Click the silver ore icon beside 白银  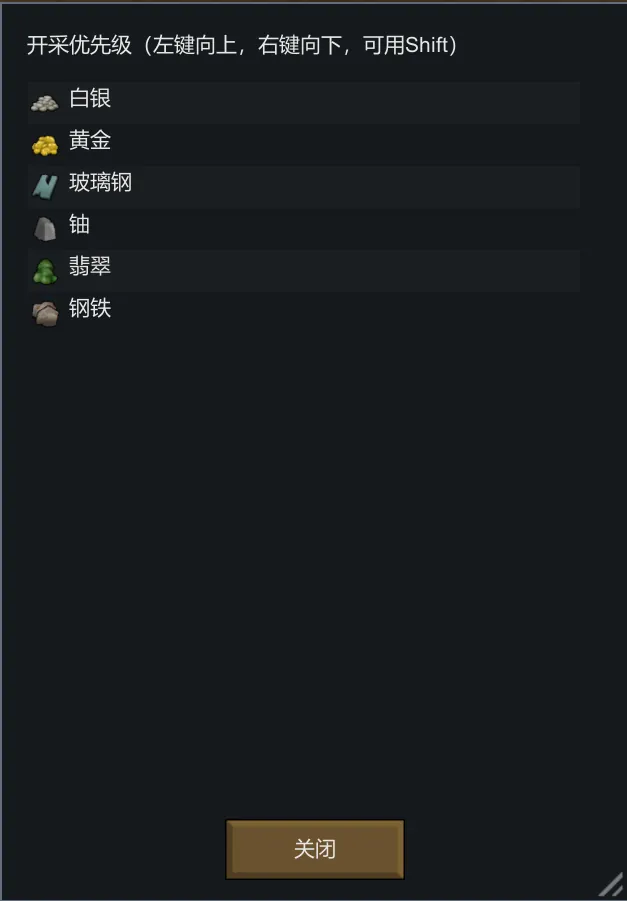click(x=44, y=102)
